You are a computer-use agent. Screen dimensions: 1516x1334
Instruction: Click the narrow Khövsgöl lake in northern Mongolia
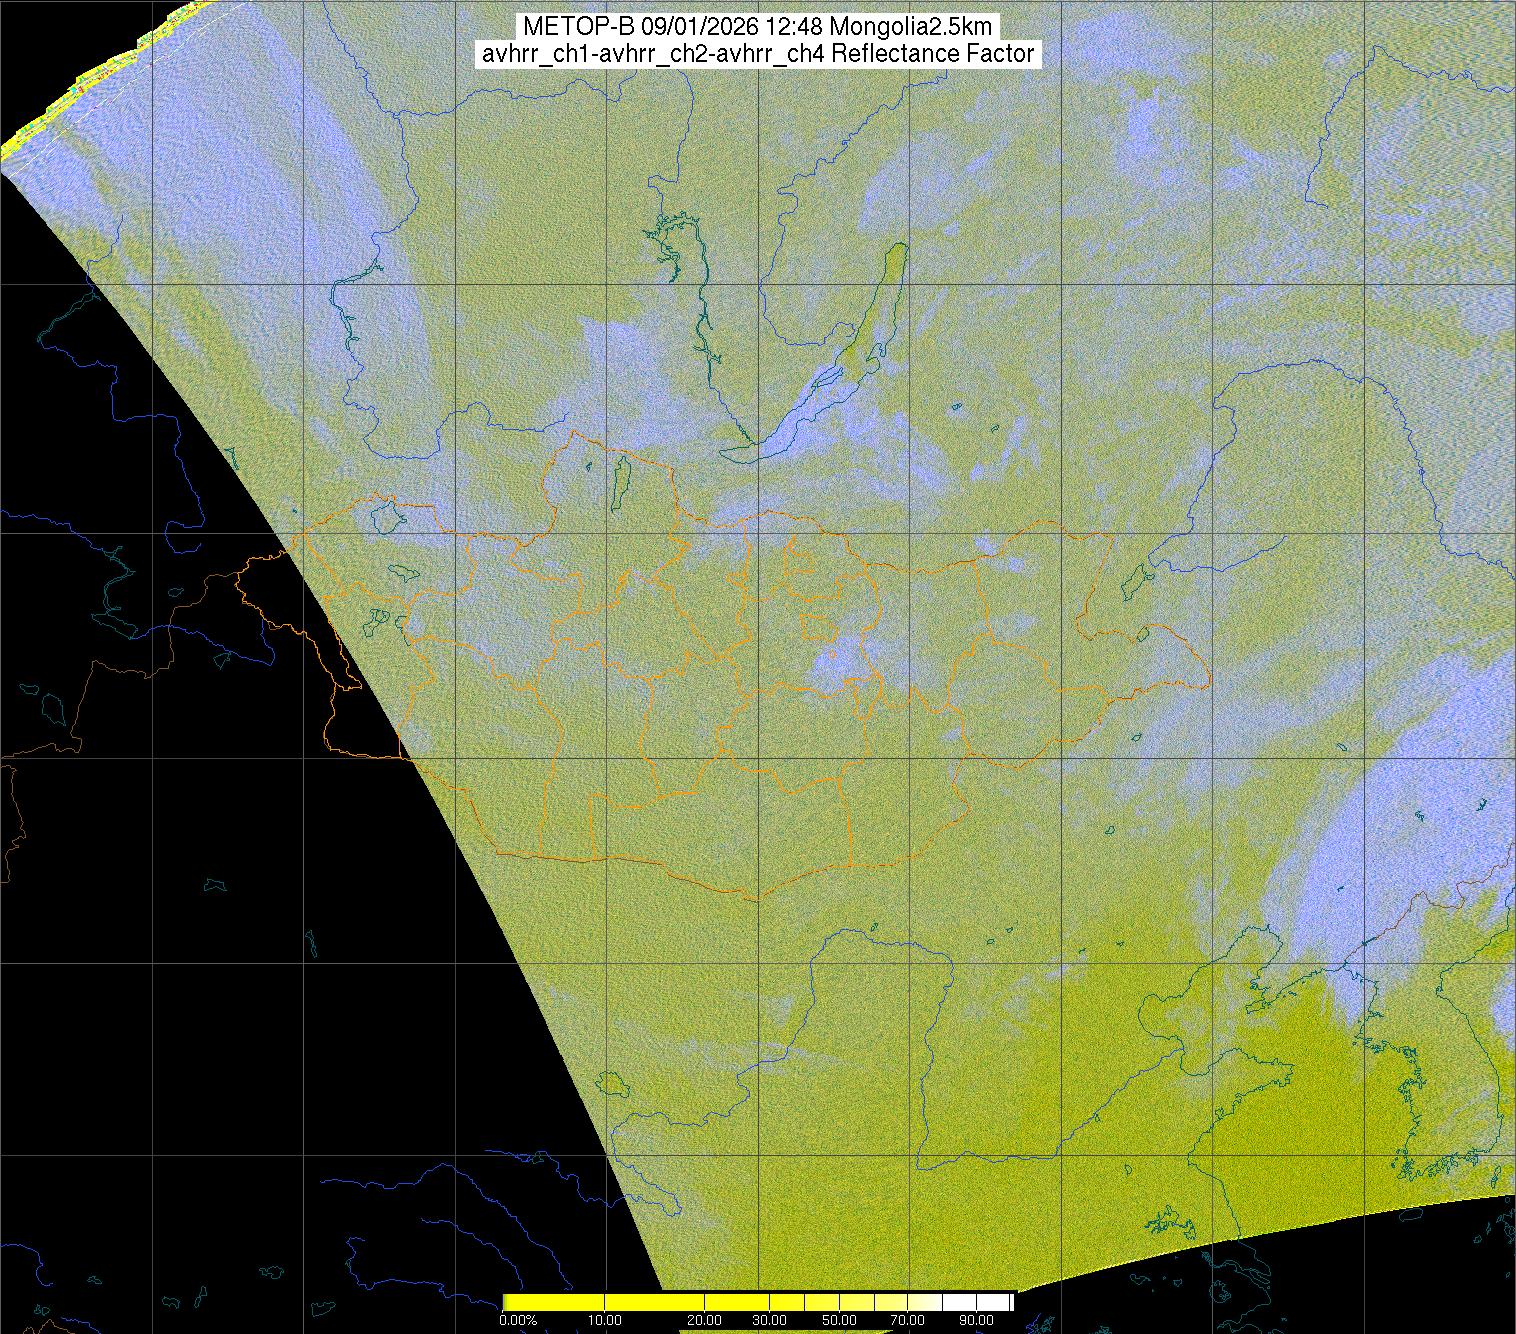[x=620, y=476]
